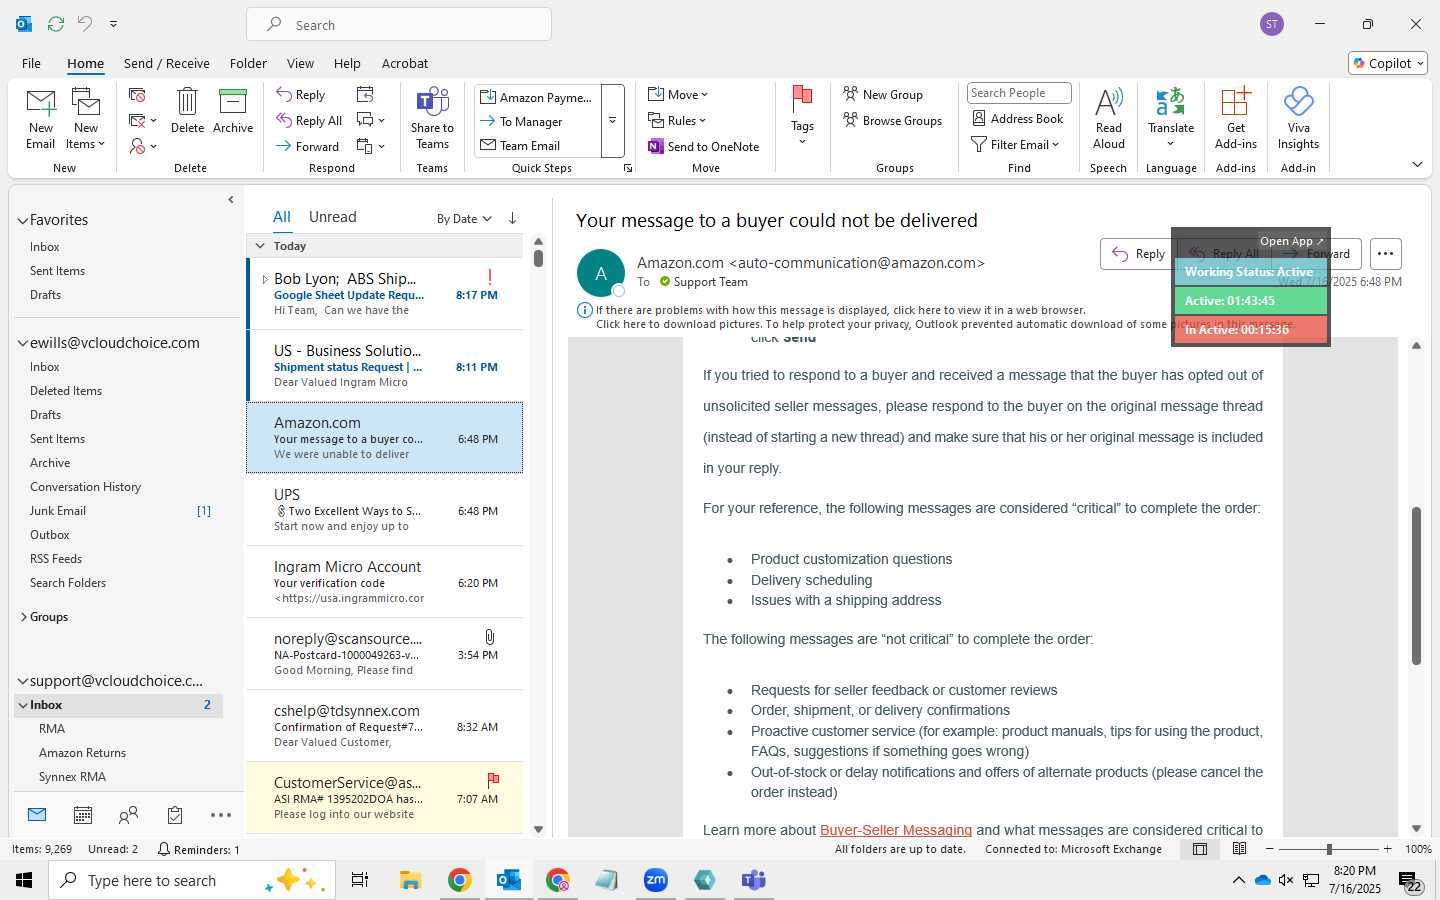The height and width of the screenshot is (900, 1440).
Task: Show All messages filter
Action: pyautogui.click(x=282, y=217)
